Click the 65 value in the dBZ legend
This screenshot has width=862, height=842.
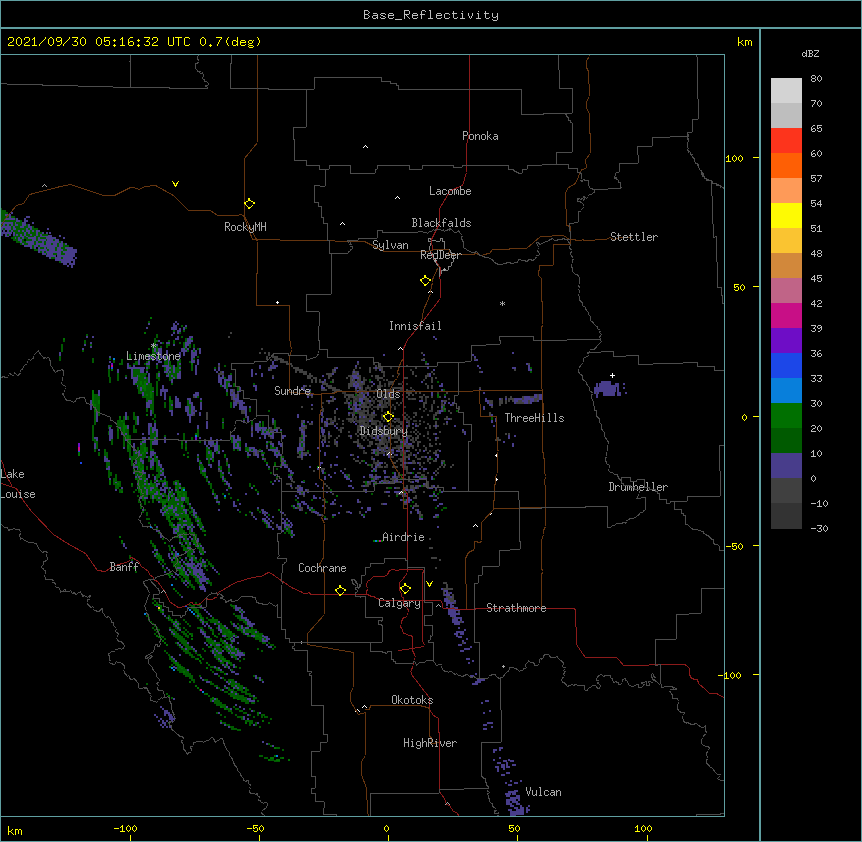(816, 129)
